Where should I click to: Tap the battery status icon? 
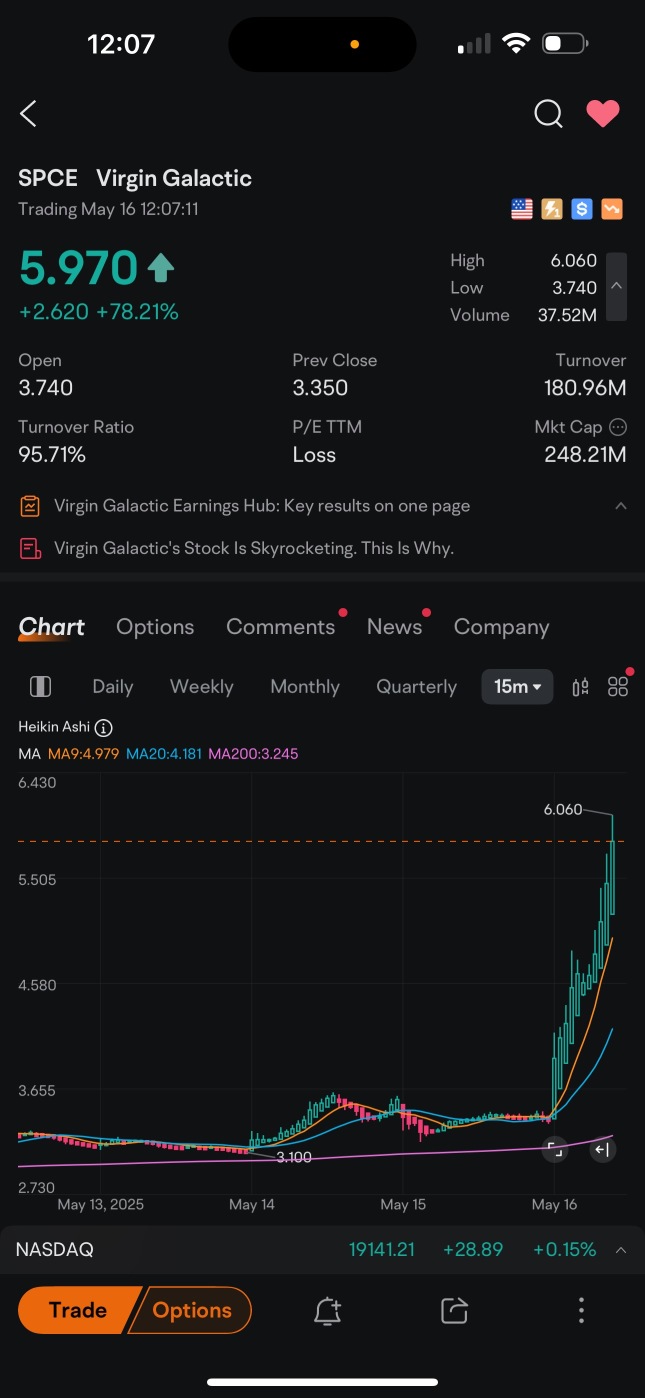click(x=565, y=44)
